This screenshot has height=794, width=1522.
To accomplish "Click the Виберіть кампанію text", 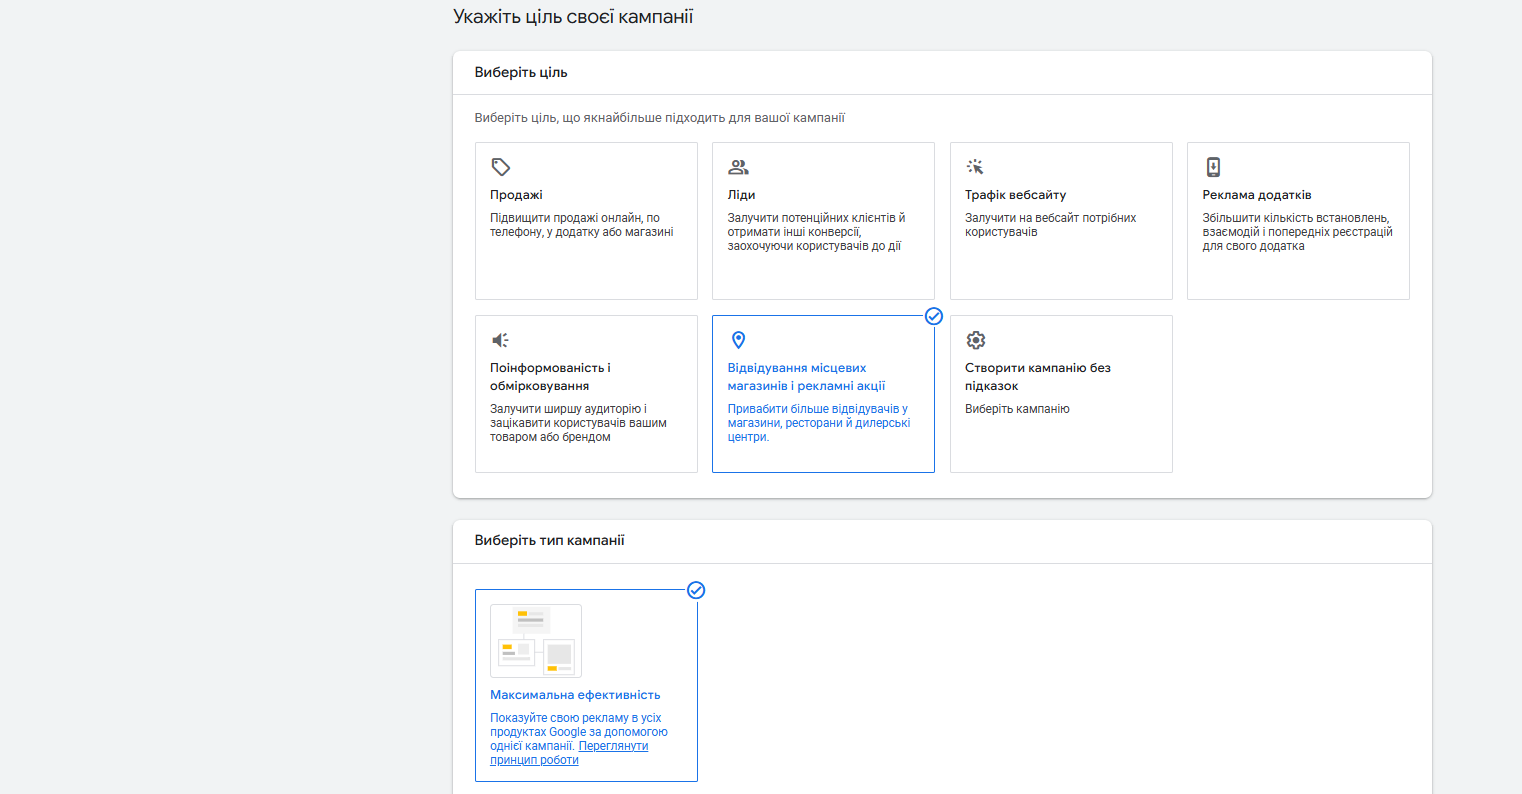I will [x=1017, y=409].
